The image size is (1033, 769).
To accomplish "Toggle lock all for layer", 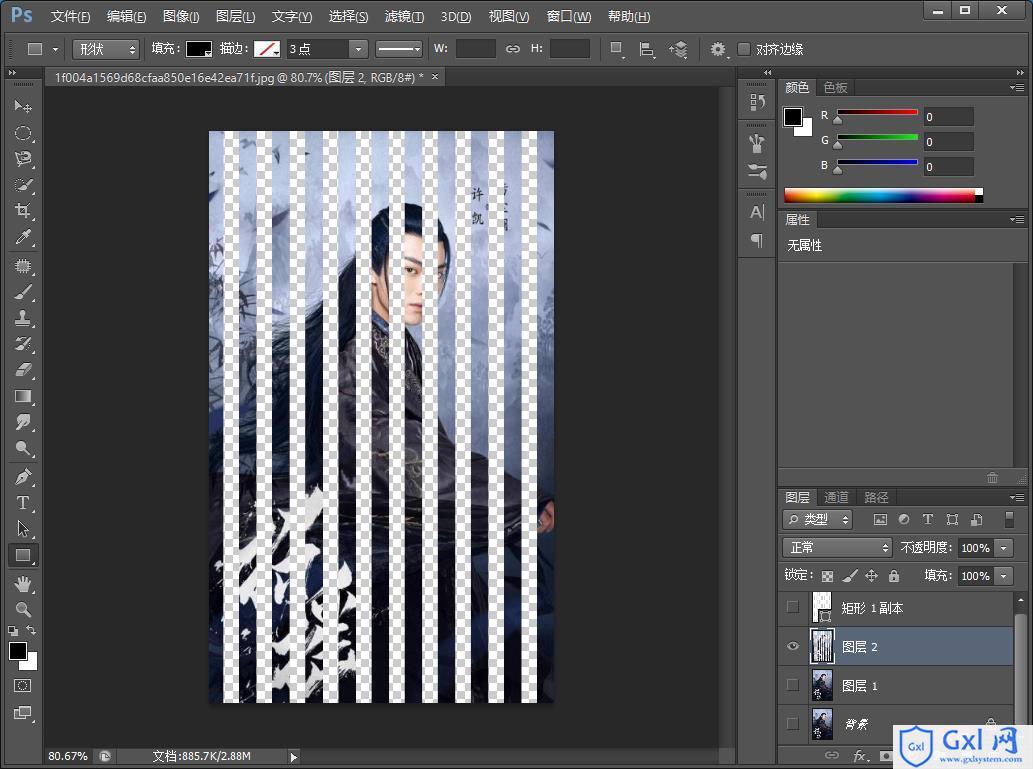I will [893, 576].
